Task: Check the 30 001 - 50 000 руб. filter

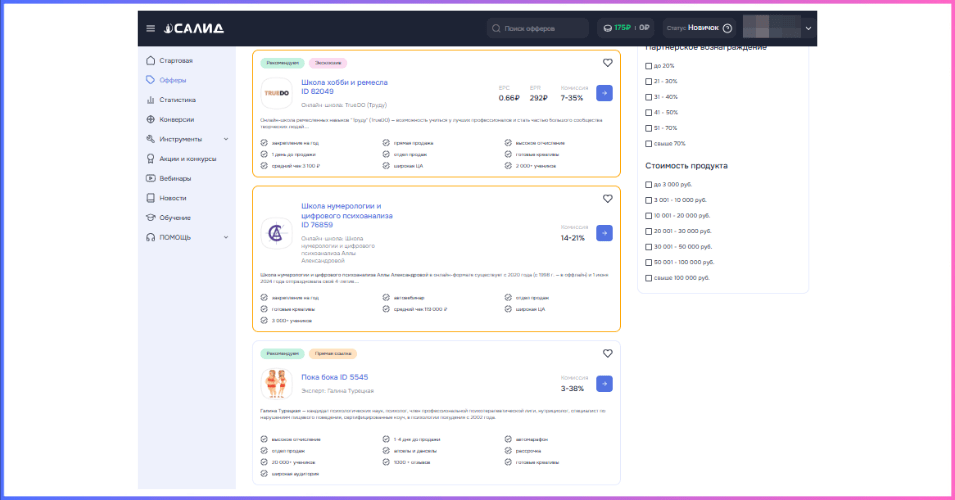Action: point(648,247)
